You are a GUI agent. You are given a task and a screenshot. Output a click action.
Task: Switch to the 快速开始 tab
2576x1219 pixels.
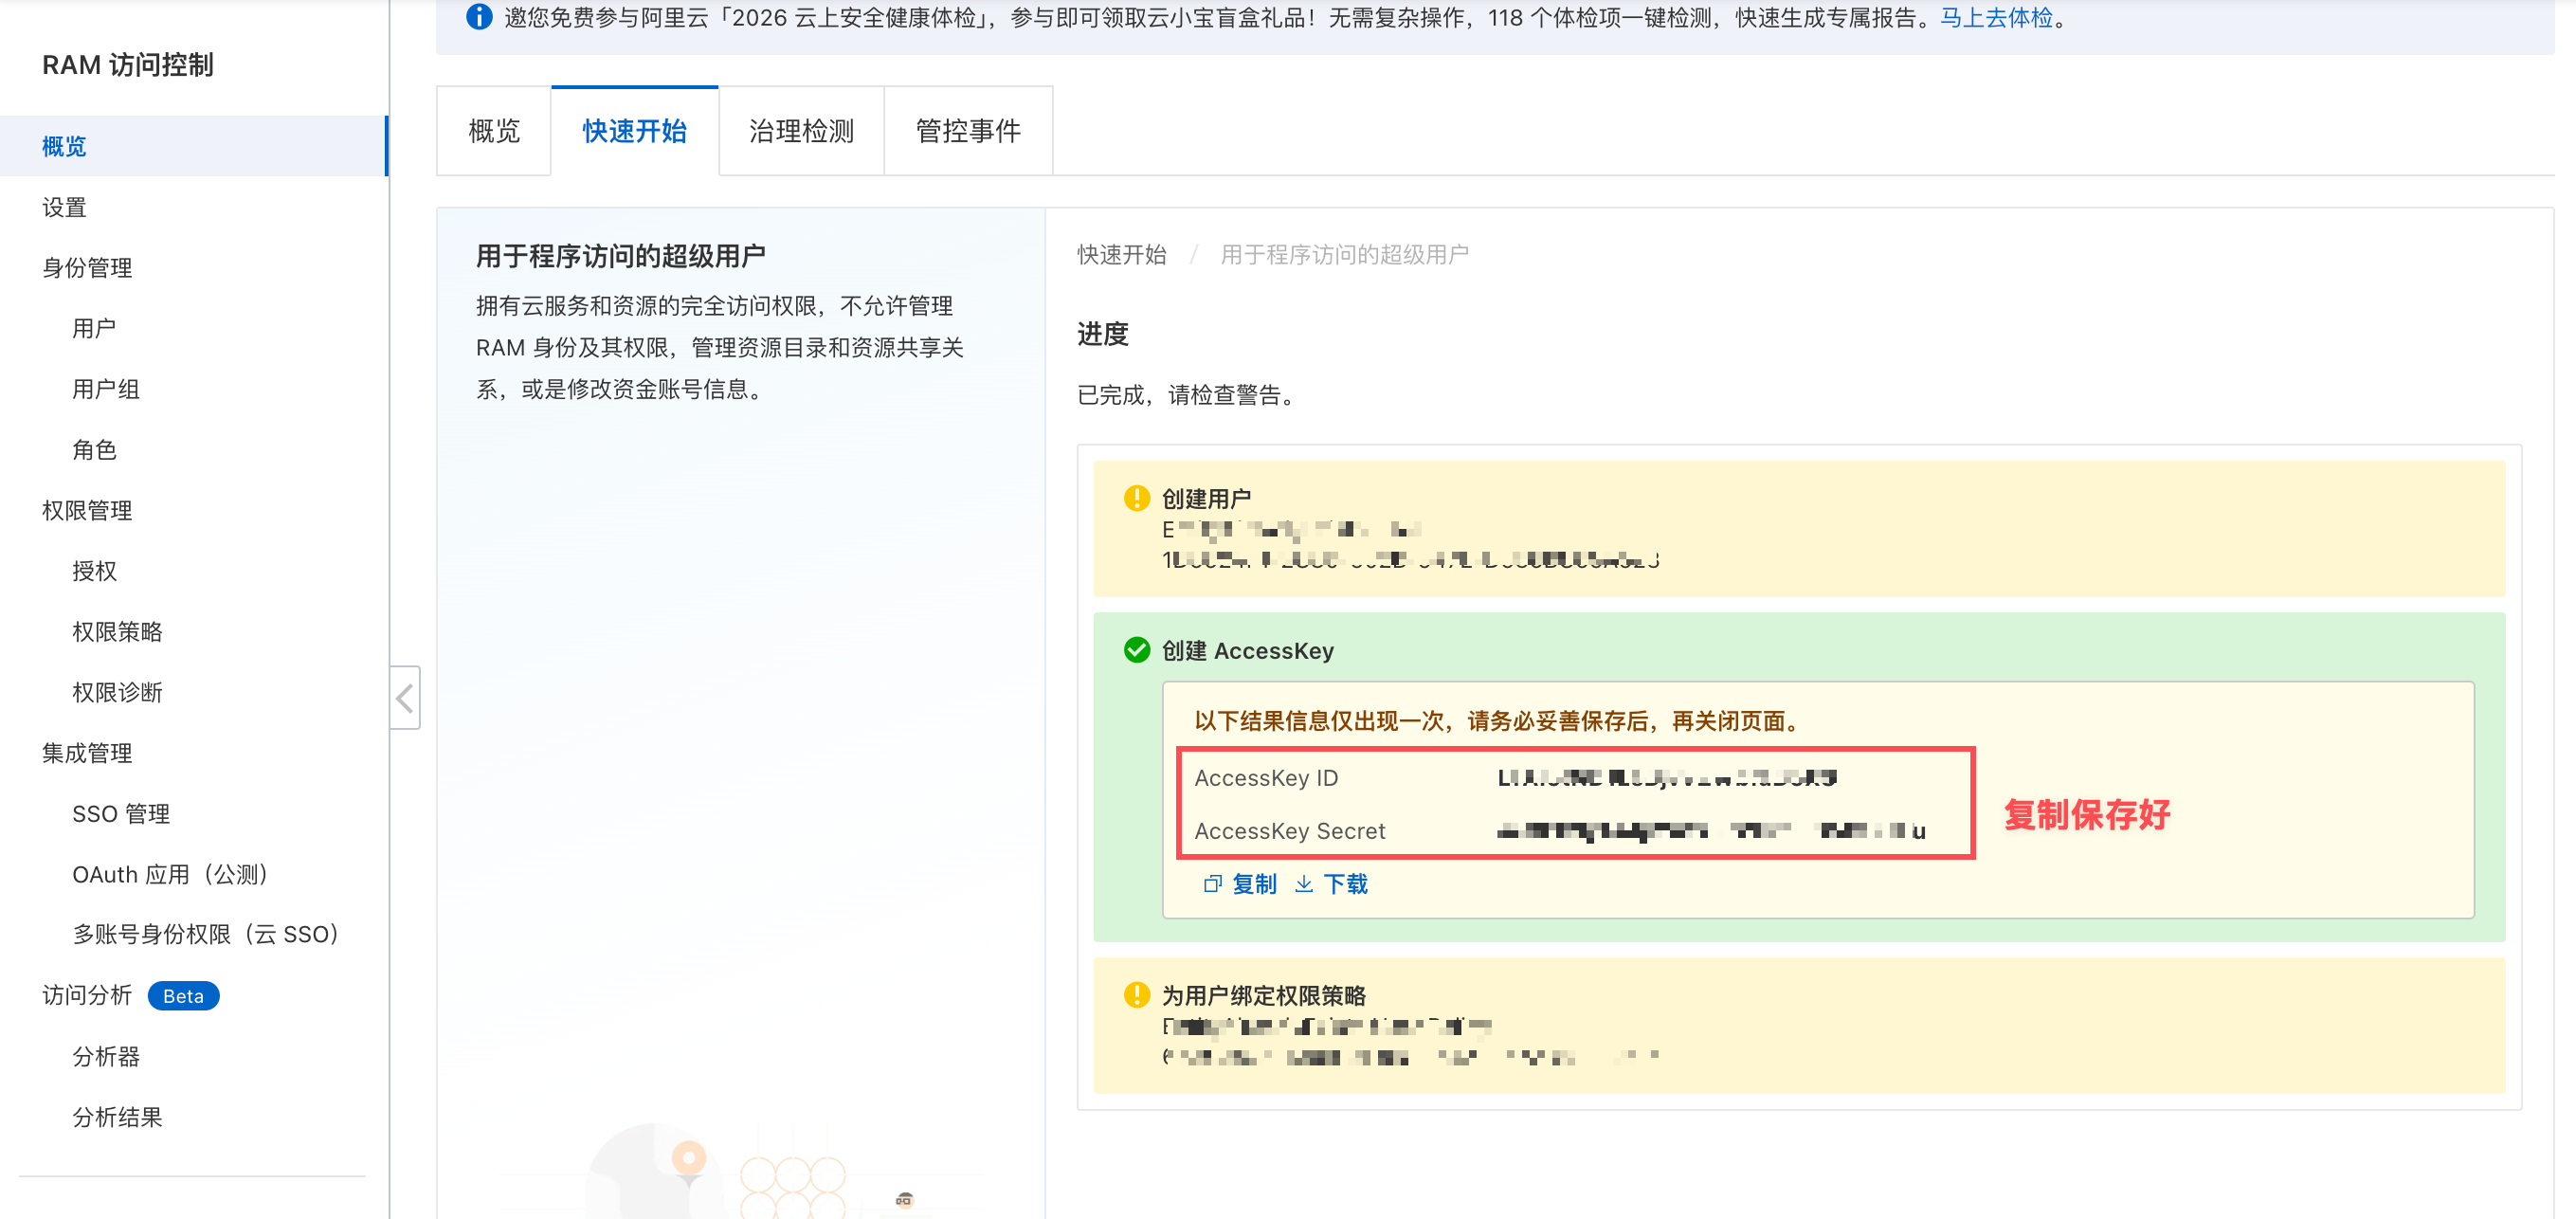[635, 131]
